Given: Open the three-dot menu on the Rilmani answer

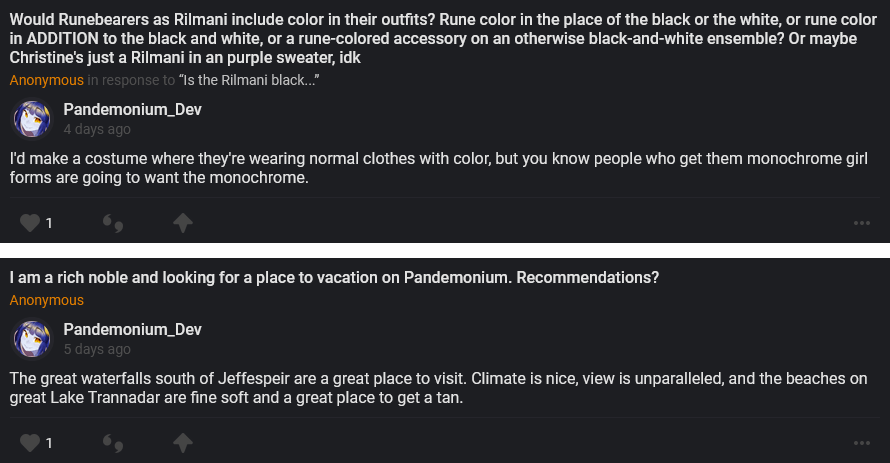Looking at the screenshot, I should (x=861, y=223).
